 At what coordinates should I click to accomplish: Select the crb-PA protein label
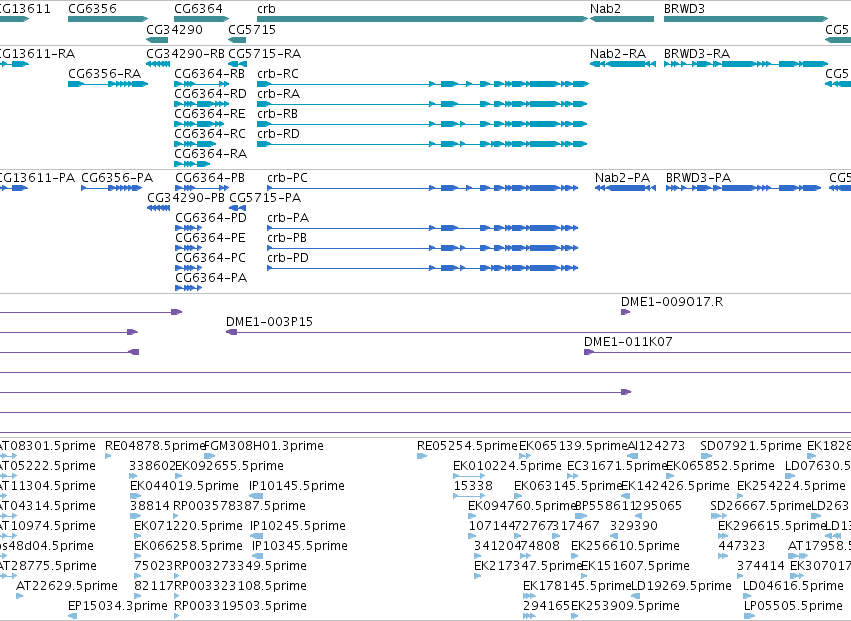coord(288,218)
